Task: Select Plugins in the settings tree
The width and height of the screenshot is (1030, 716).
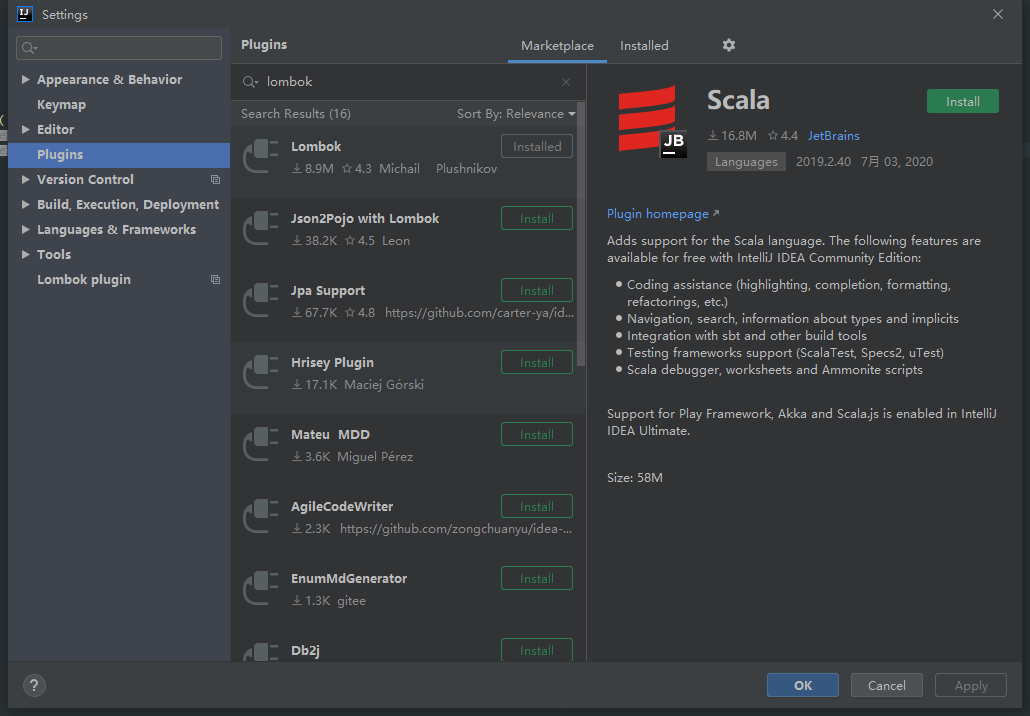Action: 119,154
